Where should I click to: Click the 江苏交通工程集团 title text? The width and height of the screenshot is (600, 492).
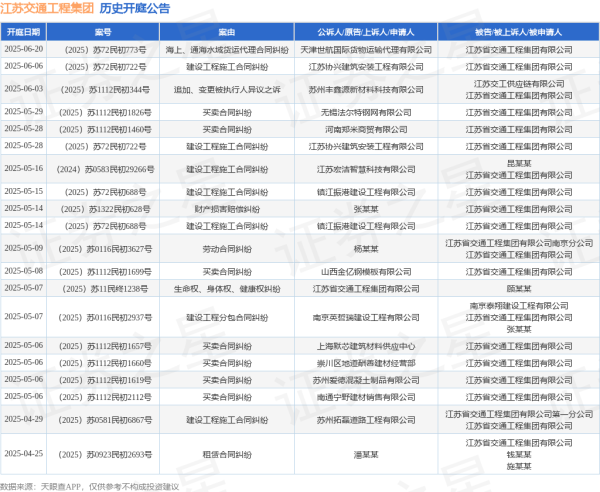tap(47, 8)
